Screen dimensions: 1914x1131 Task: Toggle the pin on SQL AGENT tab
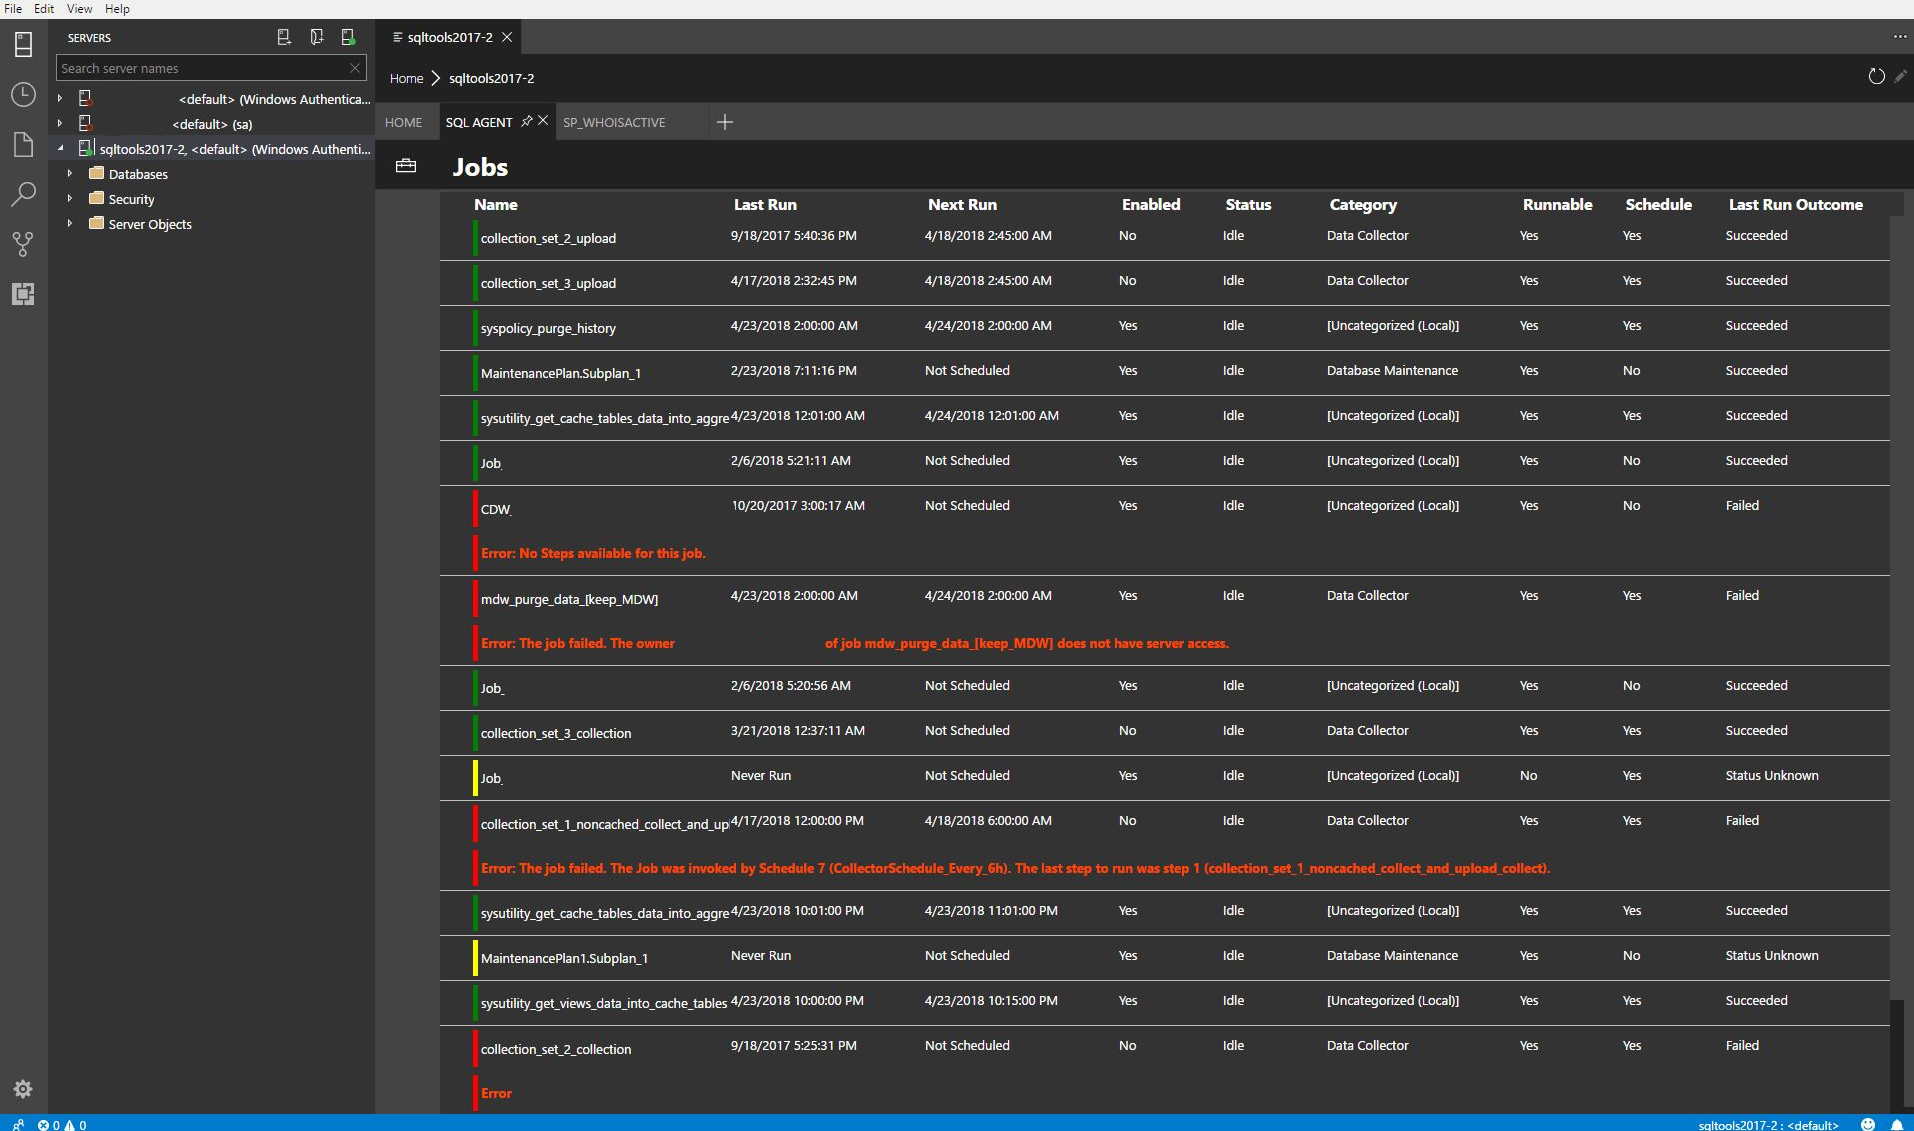pos(527,121)
